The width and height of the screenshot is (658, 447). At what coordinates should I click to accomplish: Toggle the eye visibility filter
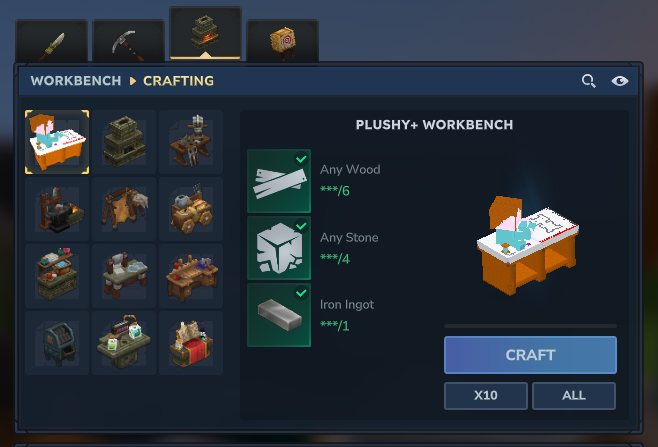tap(620, 81)
